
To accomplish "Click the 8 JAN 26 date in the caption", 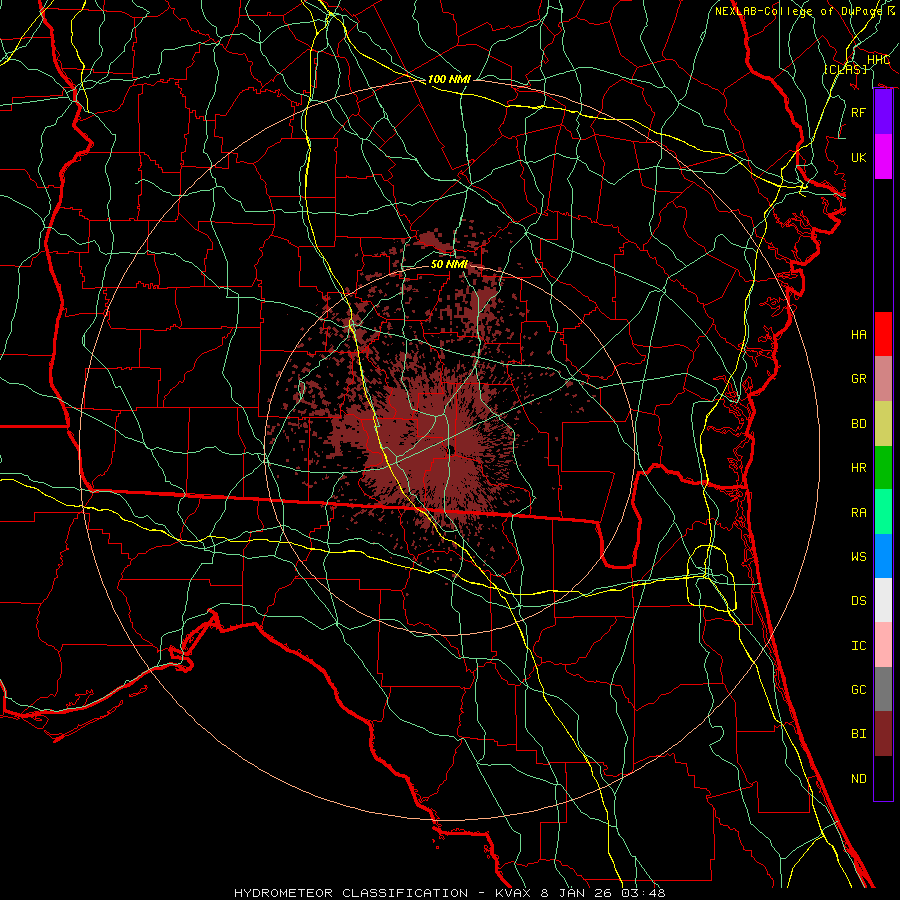I will pos(578,893).
